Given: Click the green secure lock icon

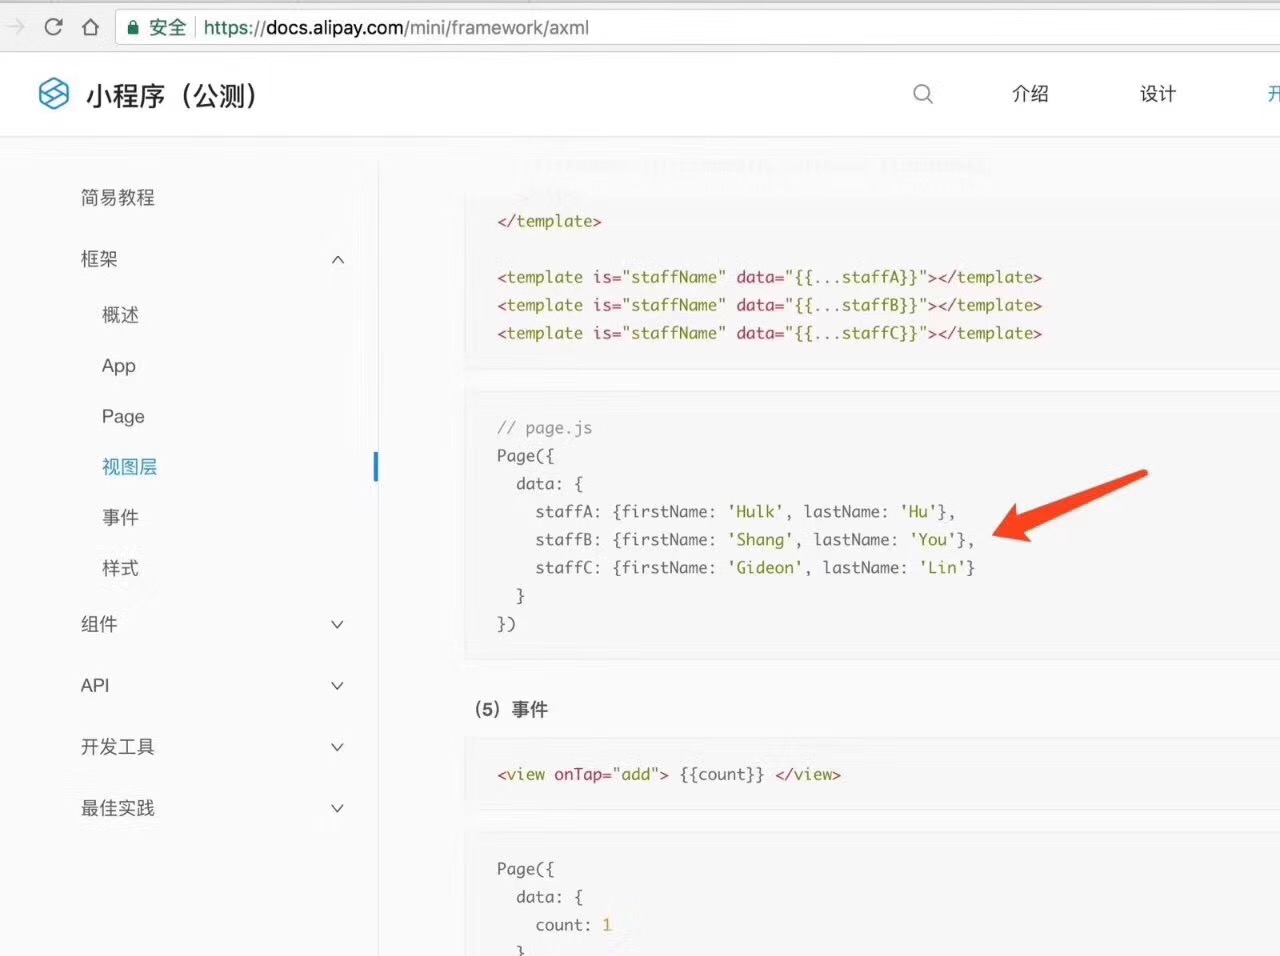Looking at the screenshot, I should (132, 27).
